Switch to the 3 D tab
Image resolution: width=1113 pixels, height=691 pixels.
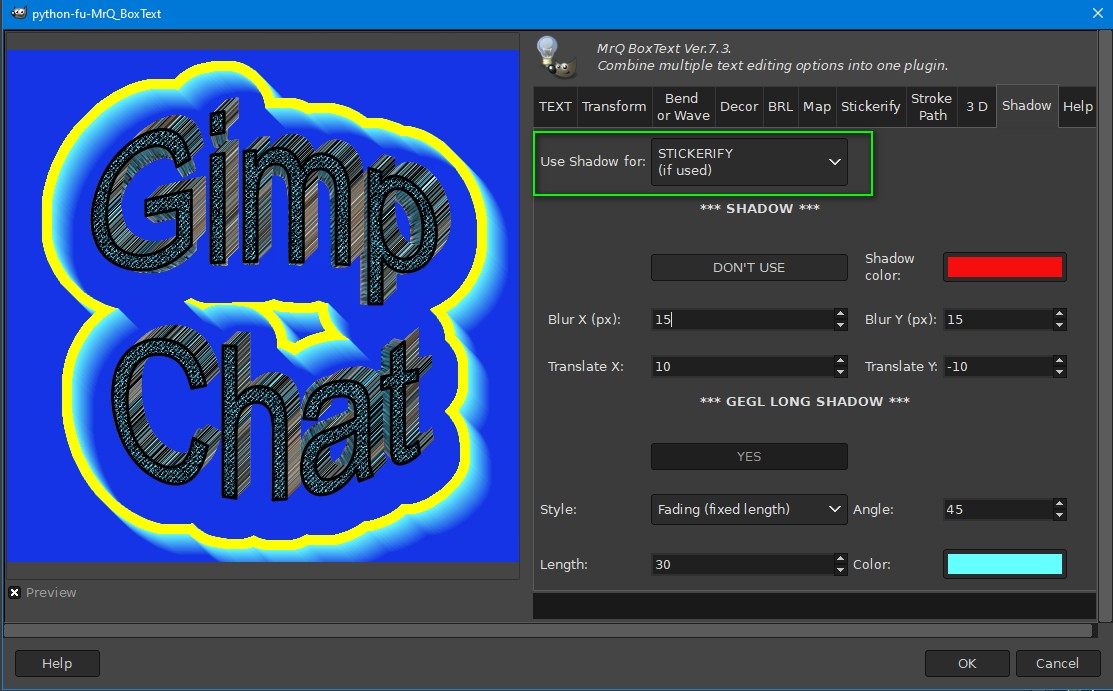977,107
